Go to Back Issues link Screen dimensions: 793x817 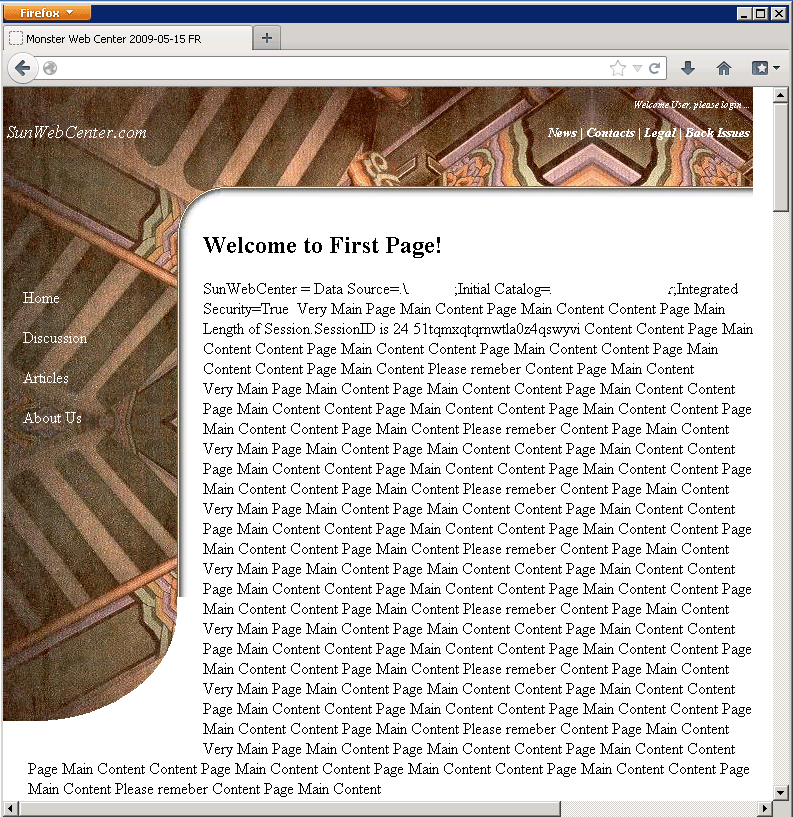point(717,133)
